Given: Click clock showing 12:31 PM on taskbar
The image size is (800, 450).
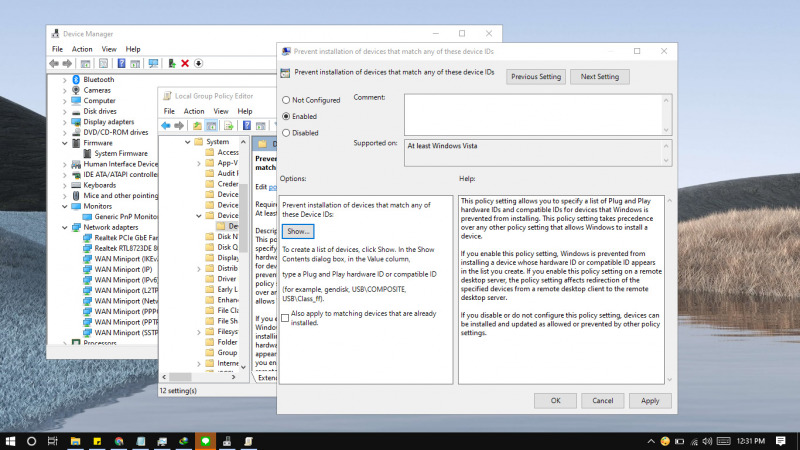Looking at the screenshot, I should [751, 441].
